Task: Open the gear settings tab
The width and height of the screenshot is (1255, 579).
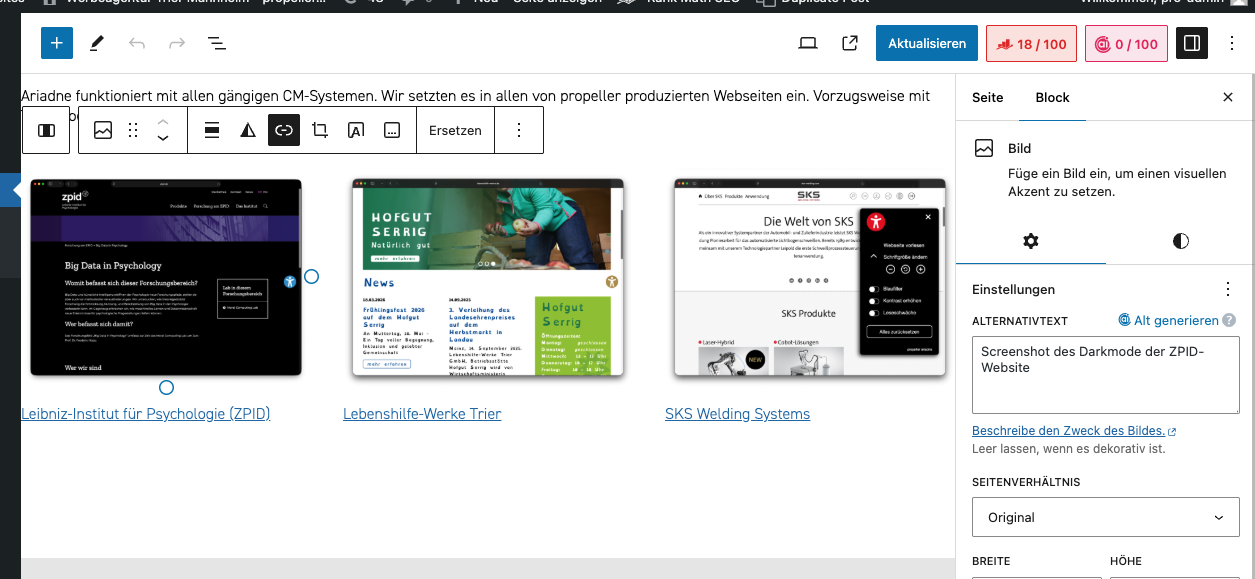Action: click(x=1031, y=241)
